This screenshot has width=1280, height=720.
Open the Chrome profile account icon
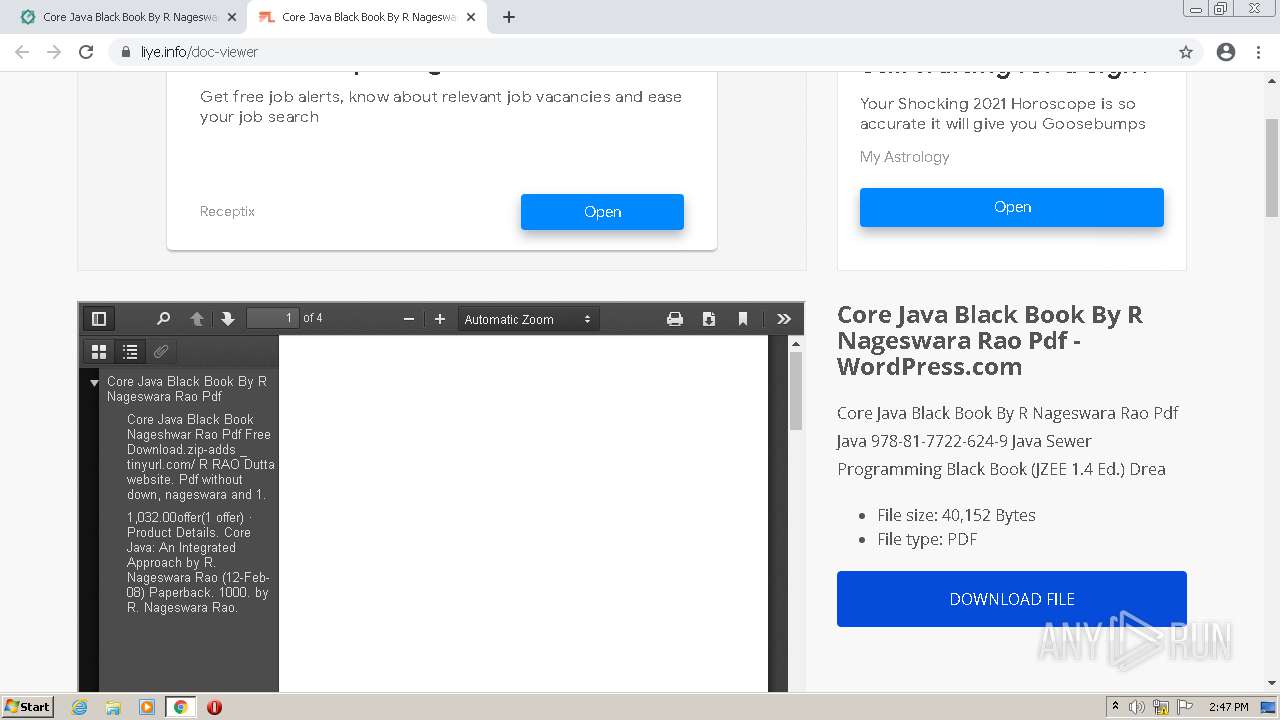click(1226, 52)
